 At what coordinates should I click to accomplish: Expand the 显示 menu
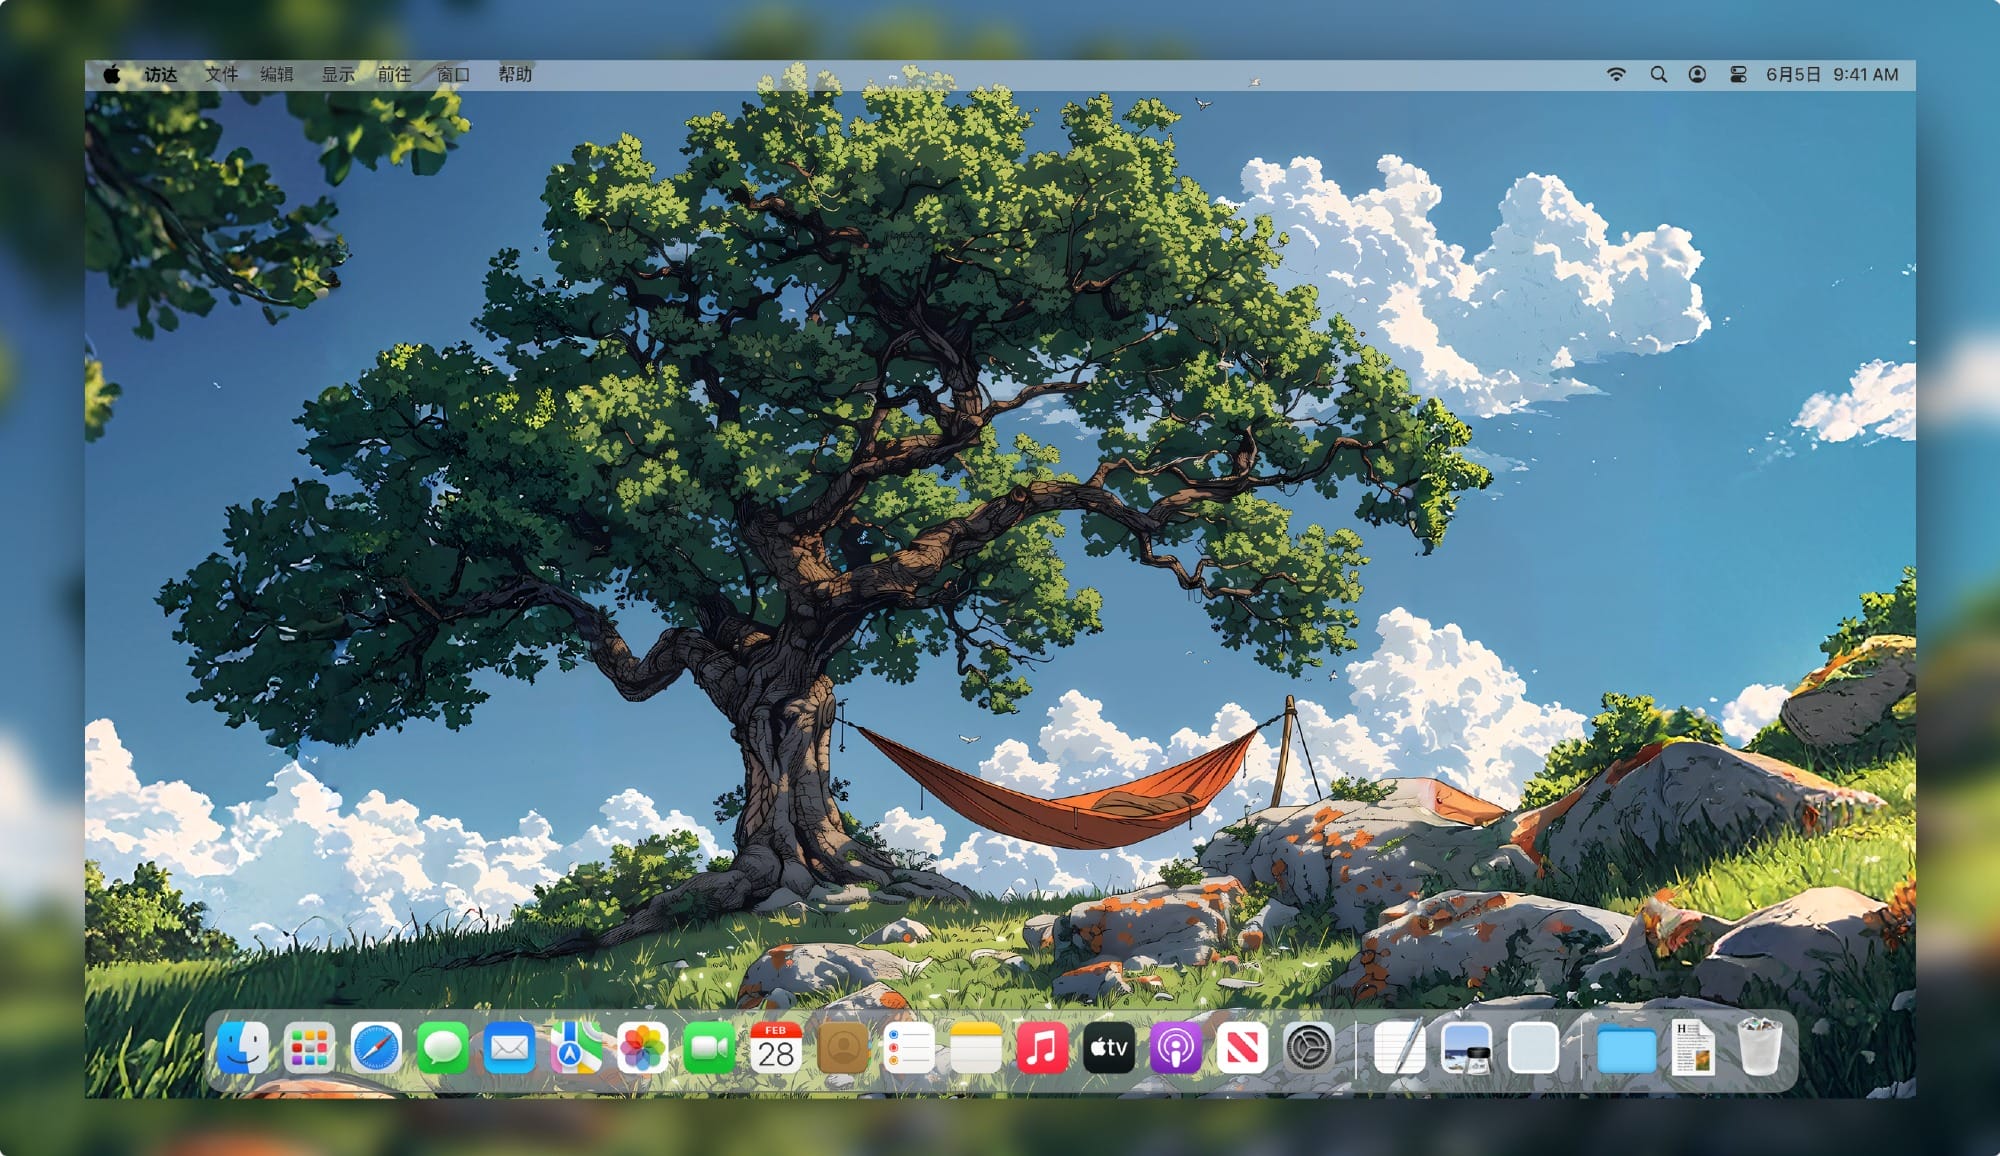pyautogui.click(x=338, y=75)
